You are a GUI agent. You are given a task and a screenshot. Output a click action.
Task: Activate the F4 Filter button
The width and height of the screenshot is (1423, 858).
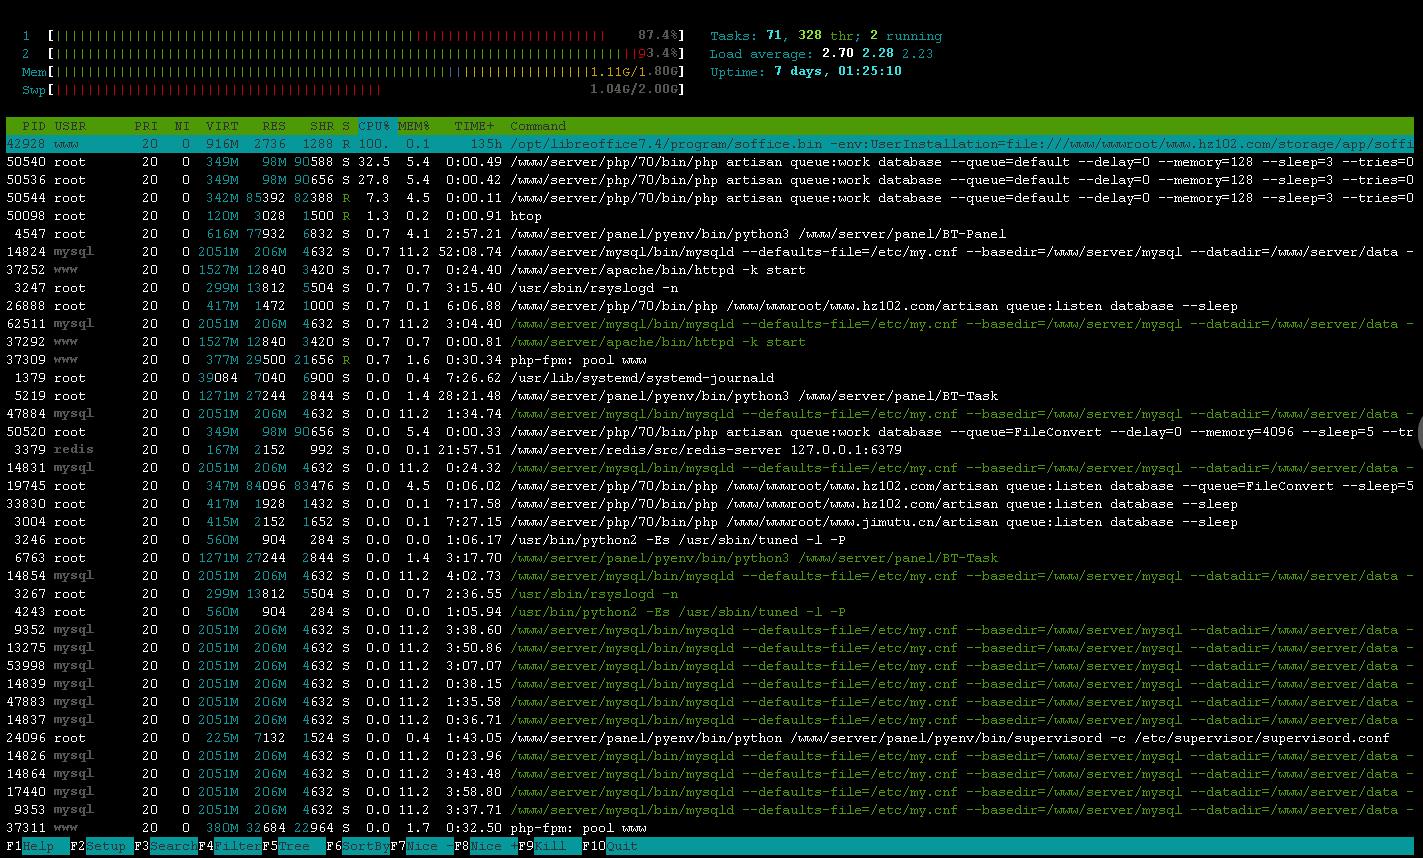(x=230, y=846)
